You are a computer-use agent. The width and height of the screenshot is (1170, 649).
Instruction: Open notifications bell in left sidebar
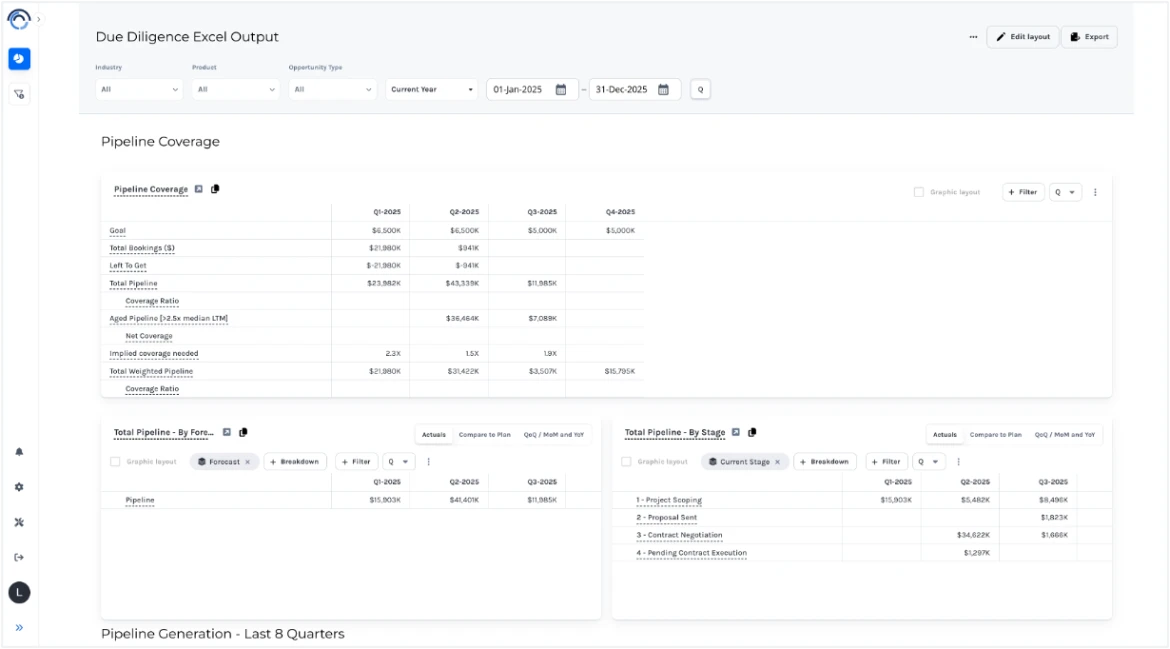pos(19,452)
